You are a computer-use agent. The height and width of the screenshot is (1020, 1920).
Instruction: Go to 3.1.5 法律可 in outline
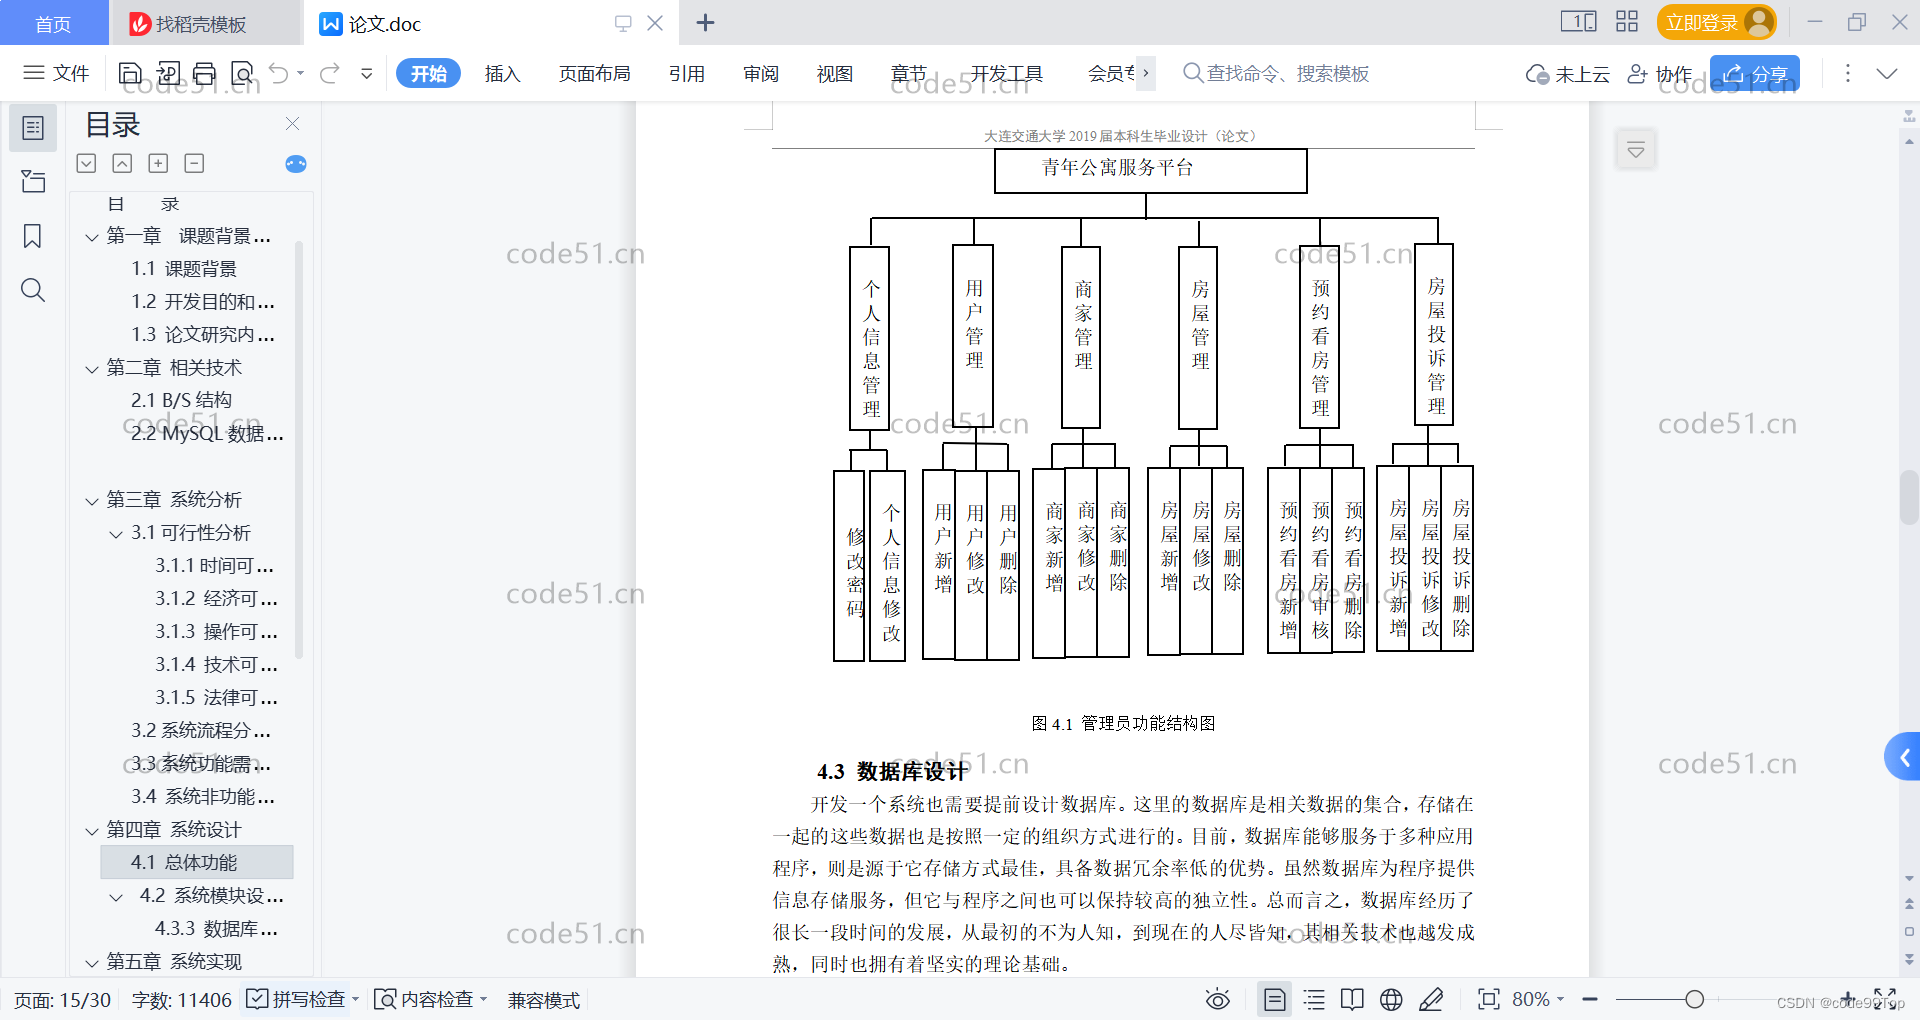point(216,698)
